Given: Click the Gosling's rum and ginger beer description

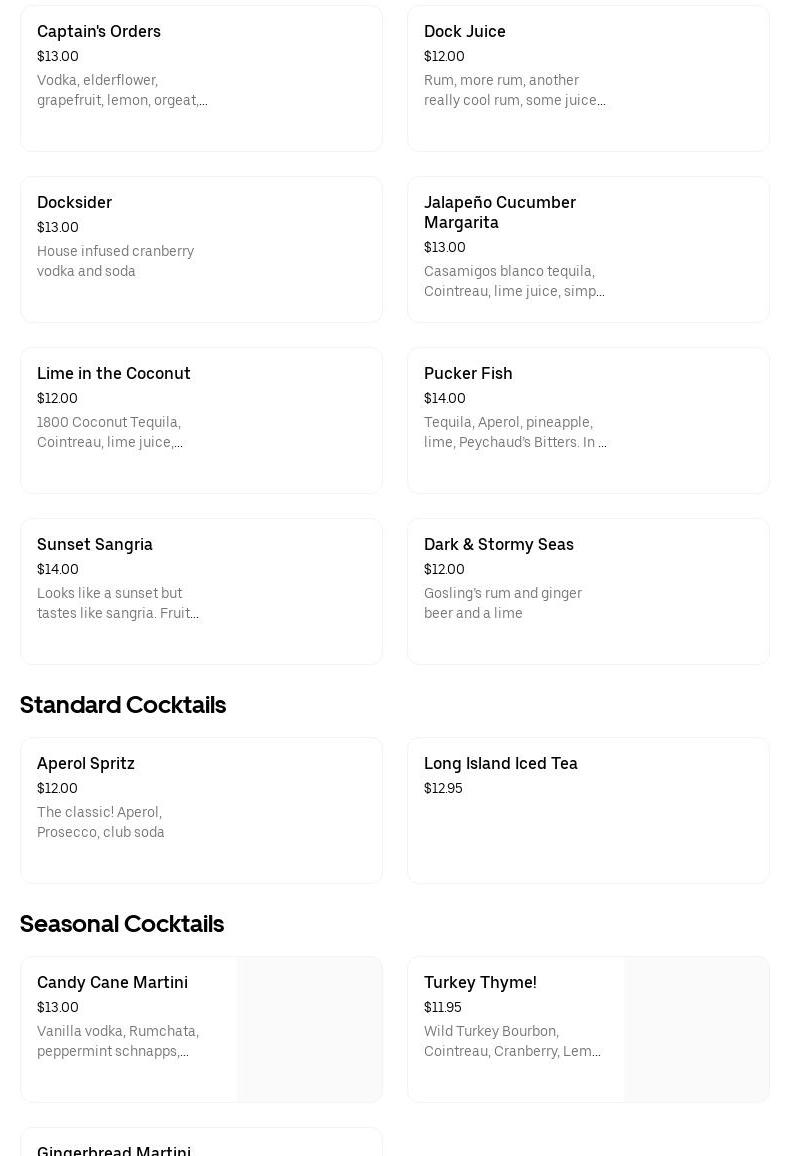Looking at the screenshot, I should click(503, 603).
